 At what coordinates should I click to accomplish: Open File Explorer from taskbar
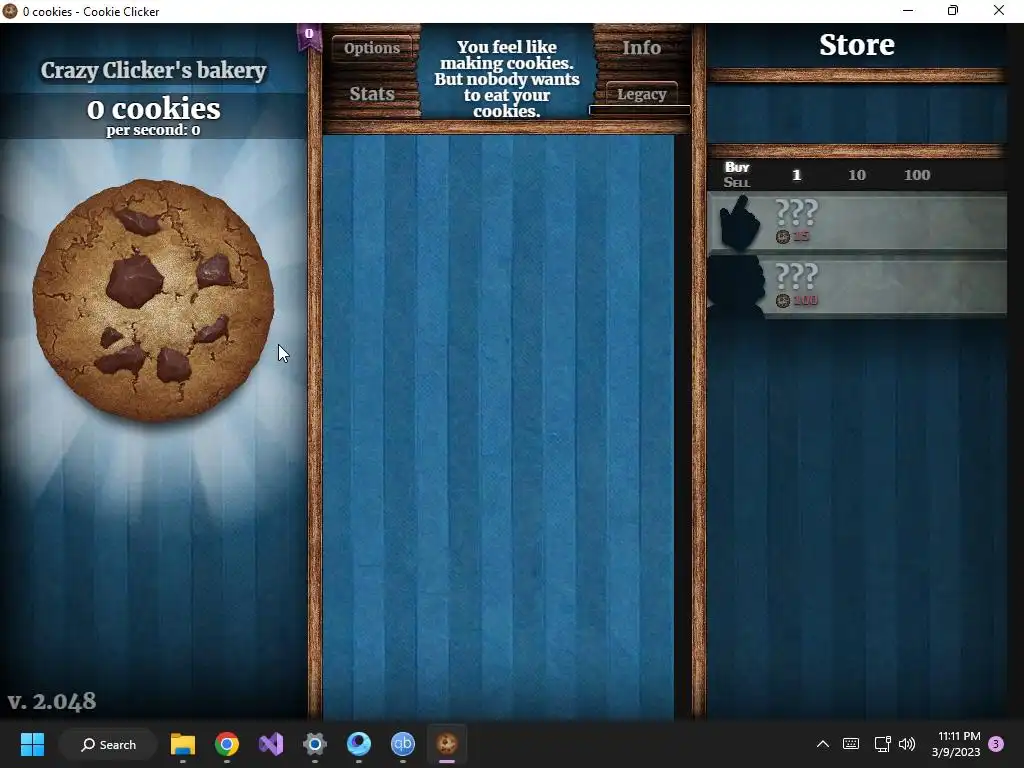[x=183, y=744]
